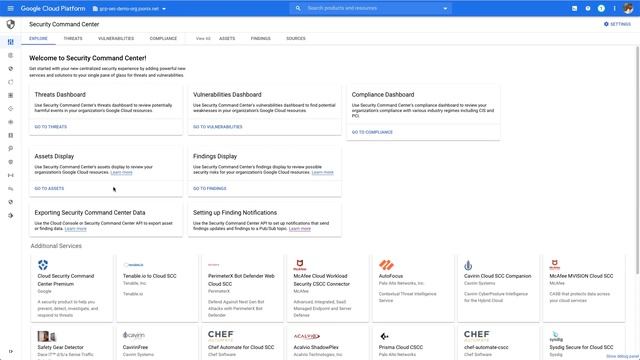Expand the search bar dropdown arrow

point(445,8)
